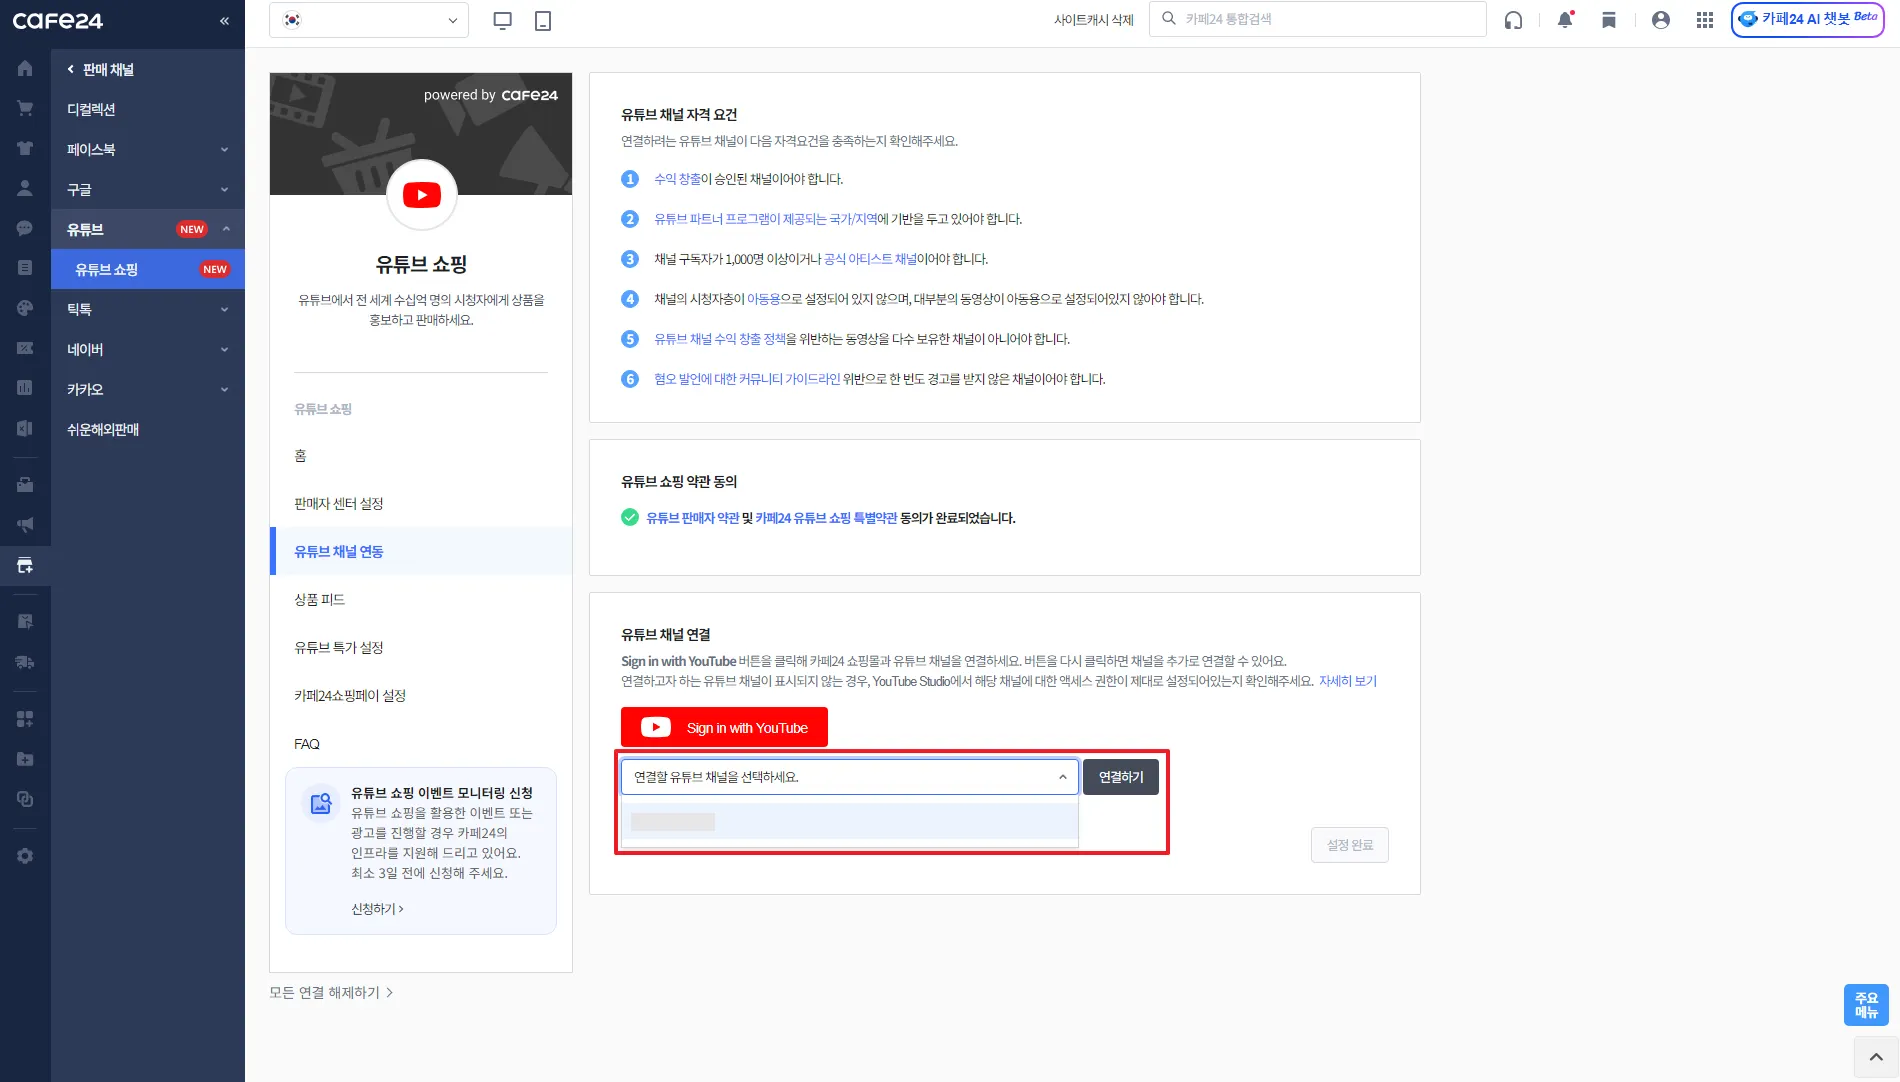This screenshot has width=1900, height=1082.
Task: Open the notifications bell
Action: coord(1565,20)
